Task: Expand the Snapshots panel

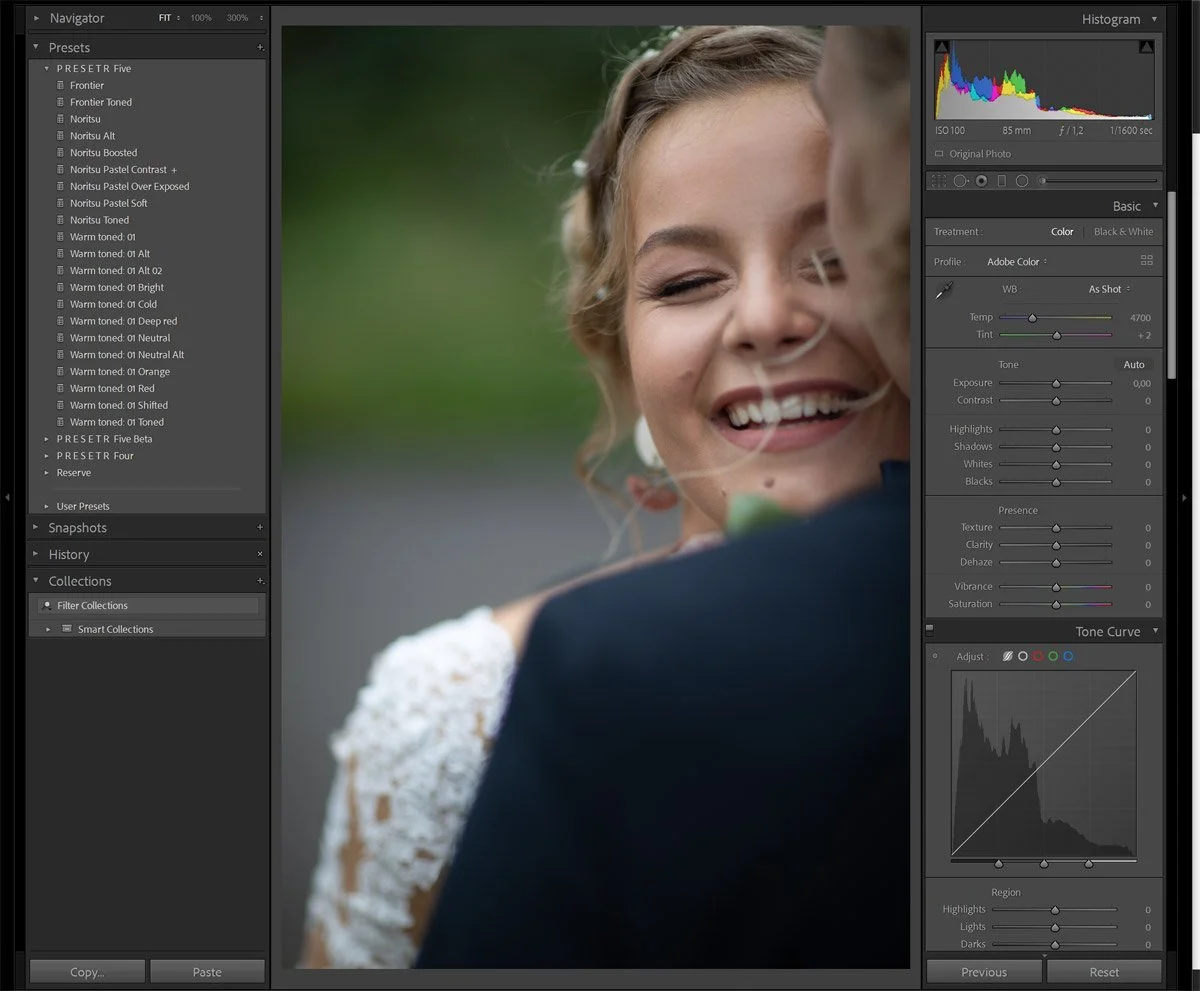Action: 37,527
